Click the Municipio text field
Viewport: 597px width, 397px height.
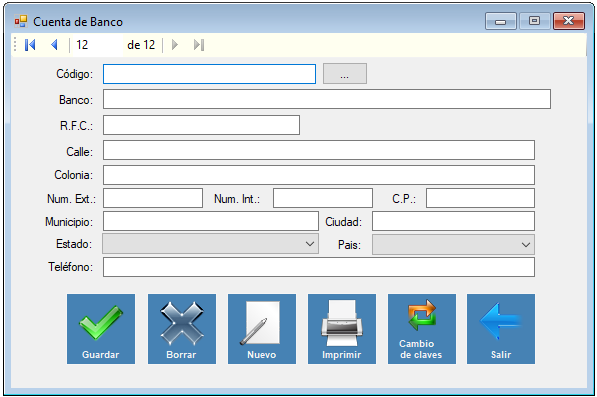tap(211, 221)
